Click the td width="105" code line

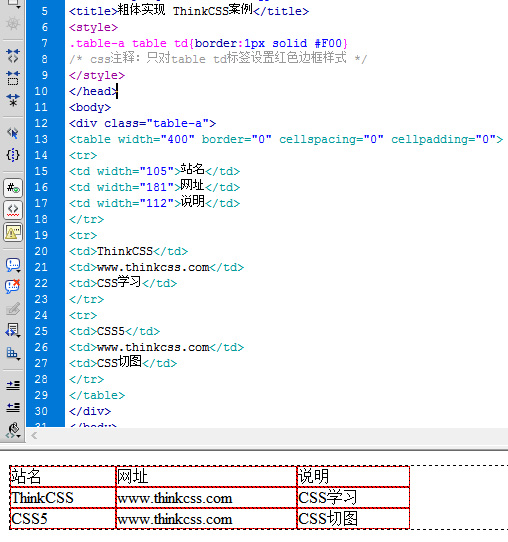tap(154, 170)
